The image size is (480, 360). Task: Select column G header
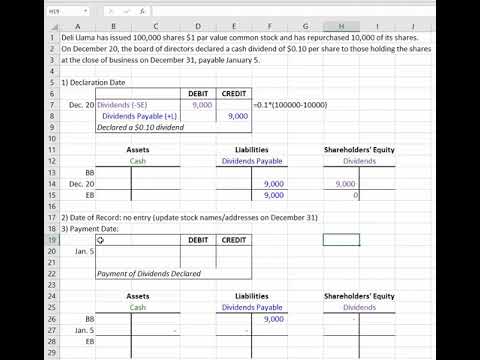click(305, 26)
